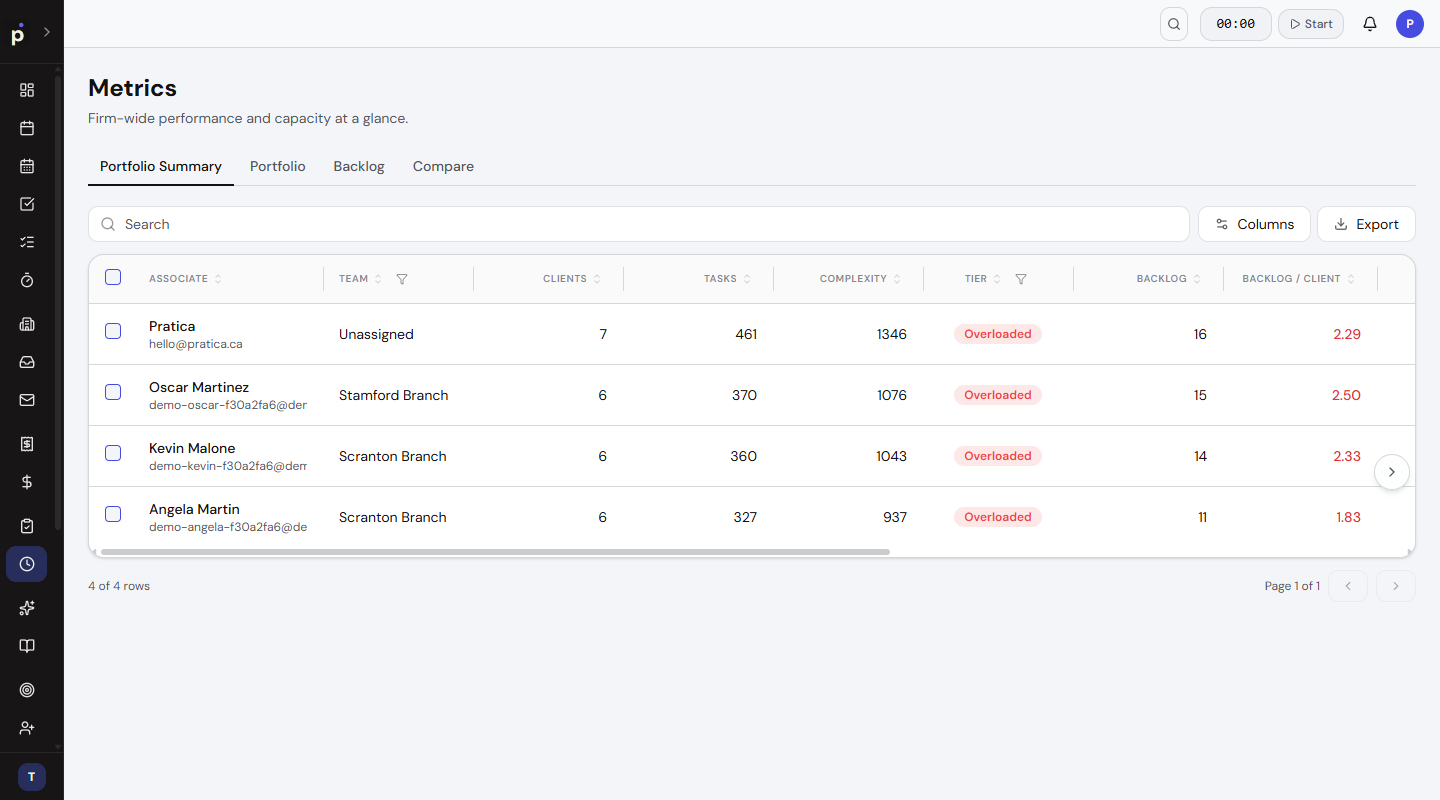
Task: Click the email hello@pratica.ca
Action: (x=196, y=344)
